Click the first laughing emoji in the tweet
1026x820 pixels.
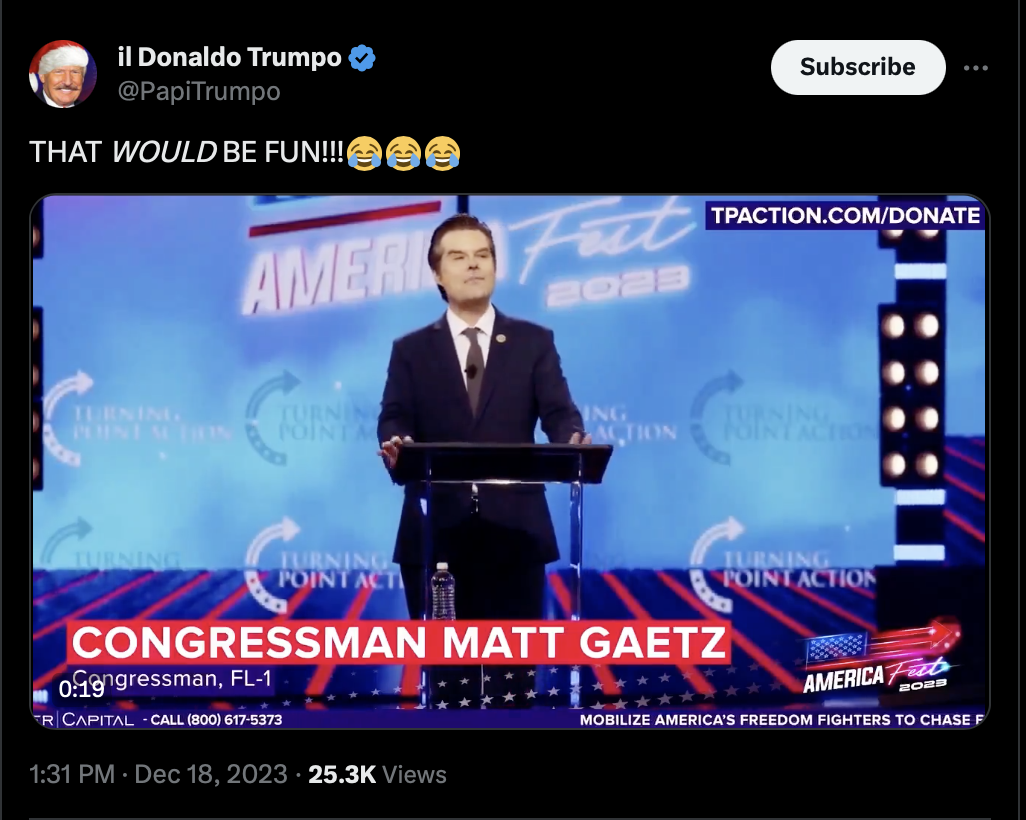(x=364, y=153)
